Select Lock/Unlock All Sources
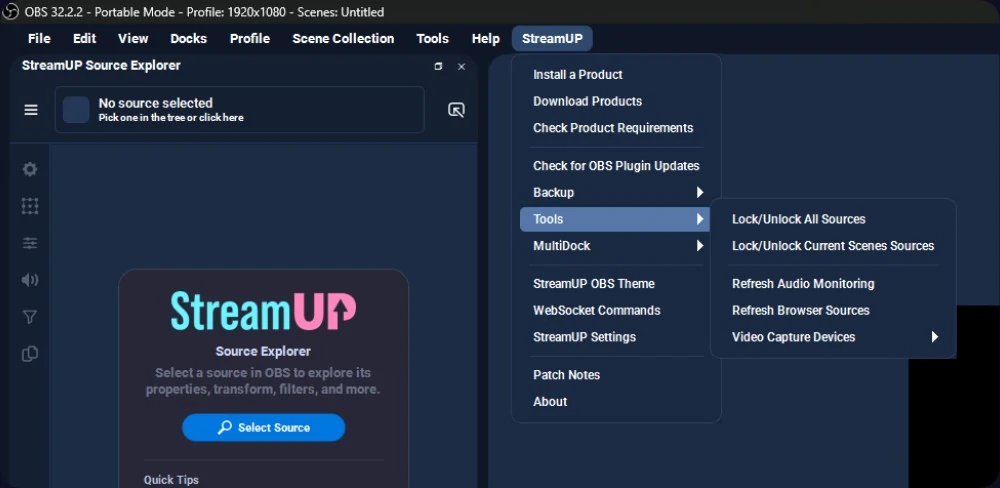The image size is (1000, 488). click(833, 219)
